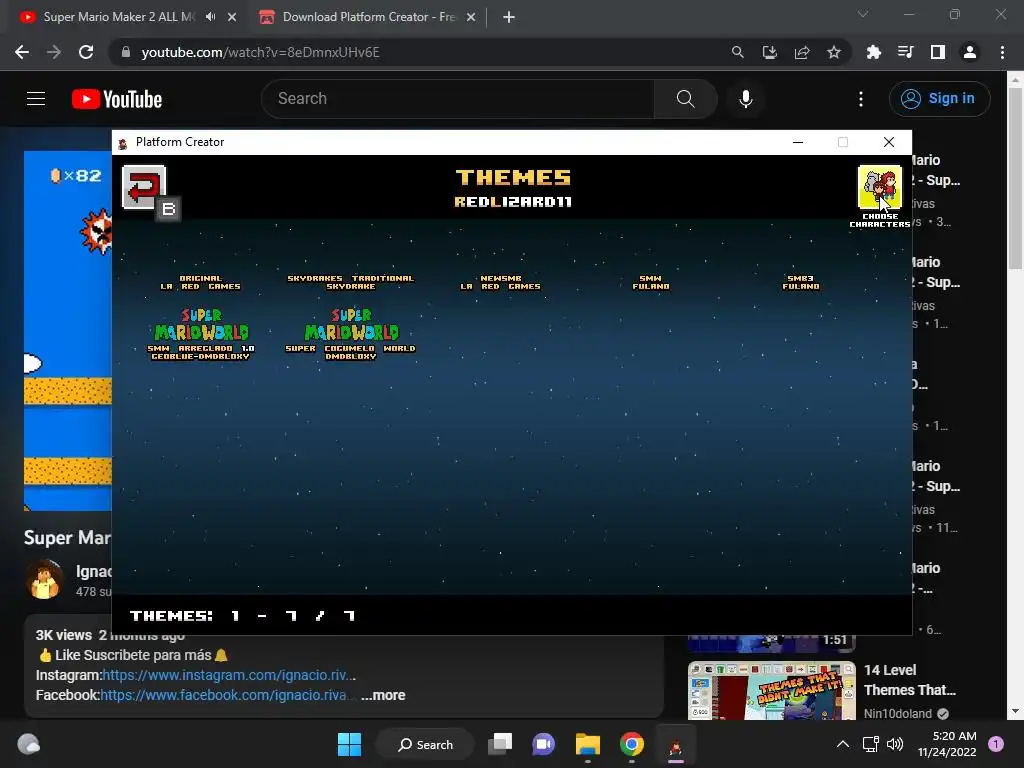Open File Explorer from taskbar
The image size is (1024, 768).
588,744
